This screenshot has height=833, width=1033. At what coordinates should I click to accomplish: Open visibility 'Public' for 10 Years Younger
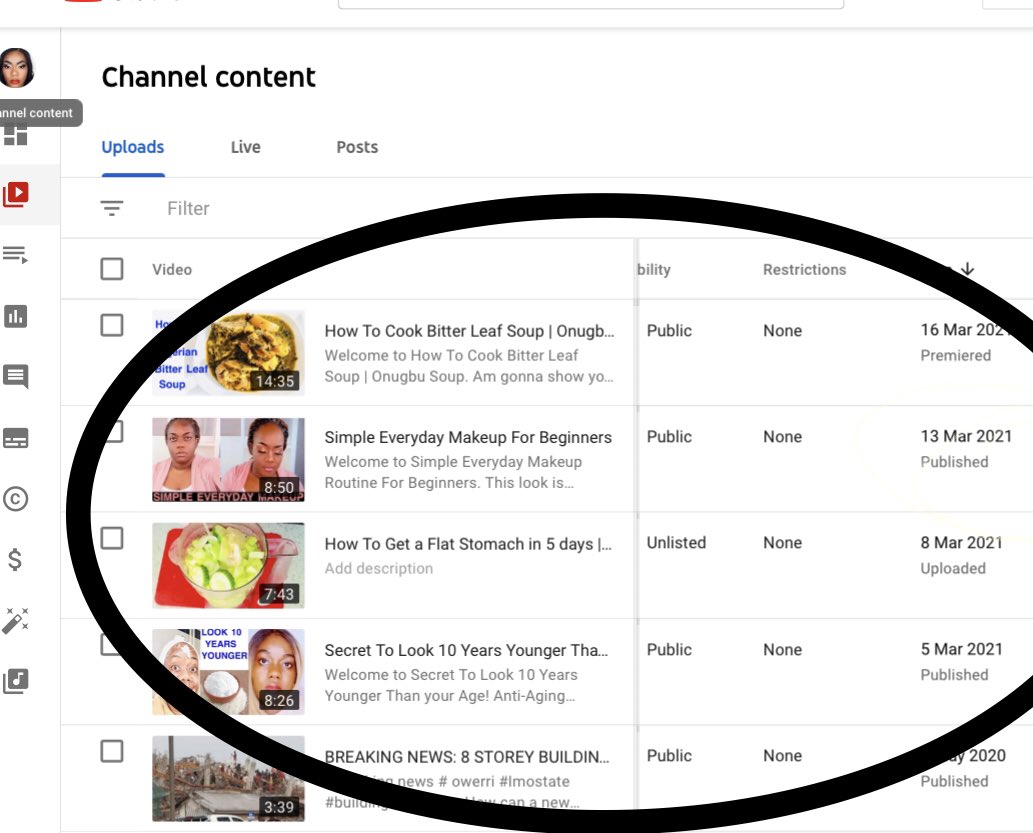click(669, 649)
